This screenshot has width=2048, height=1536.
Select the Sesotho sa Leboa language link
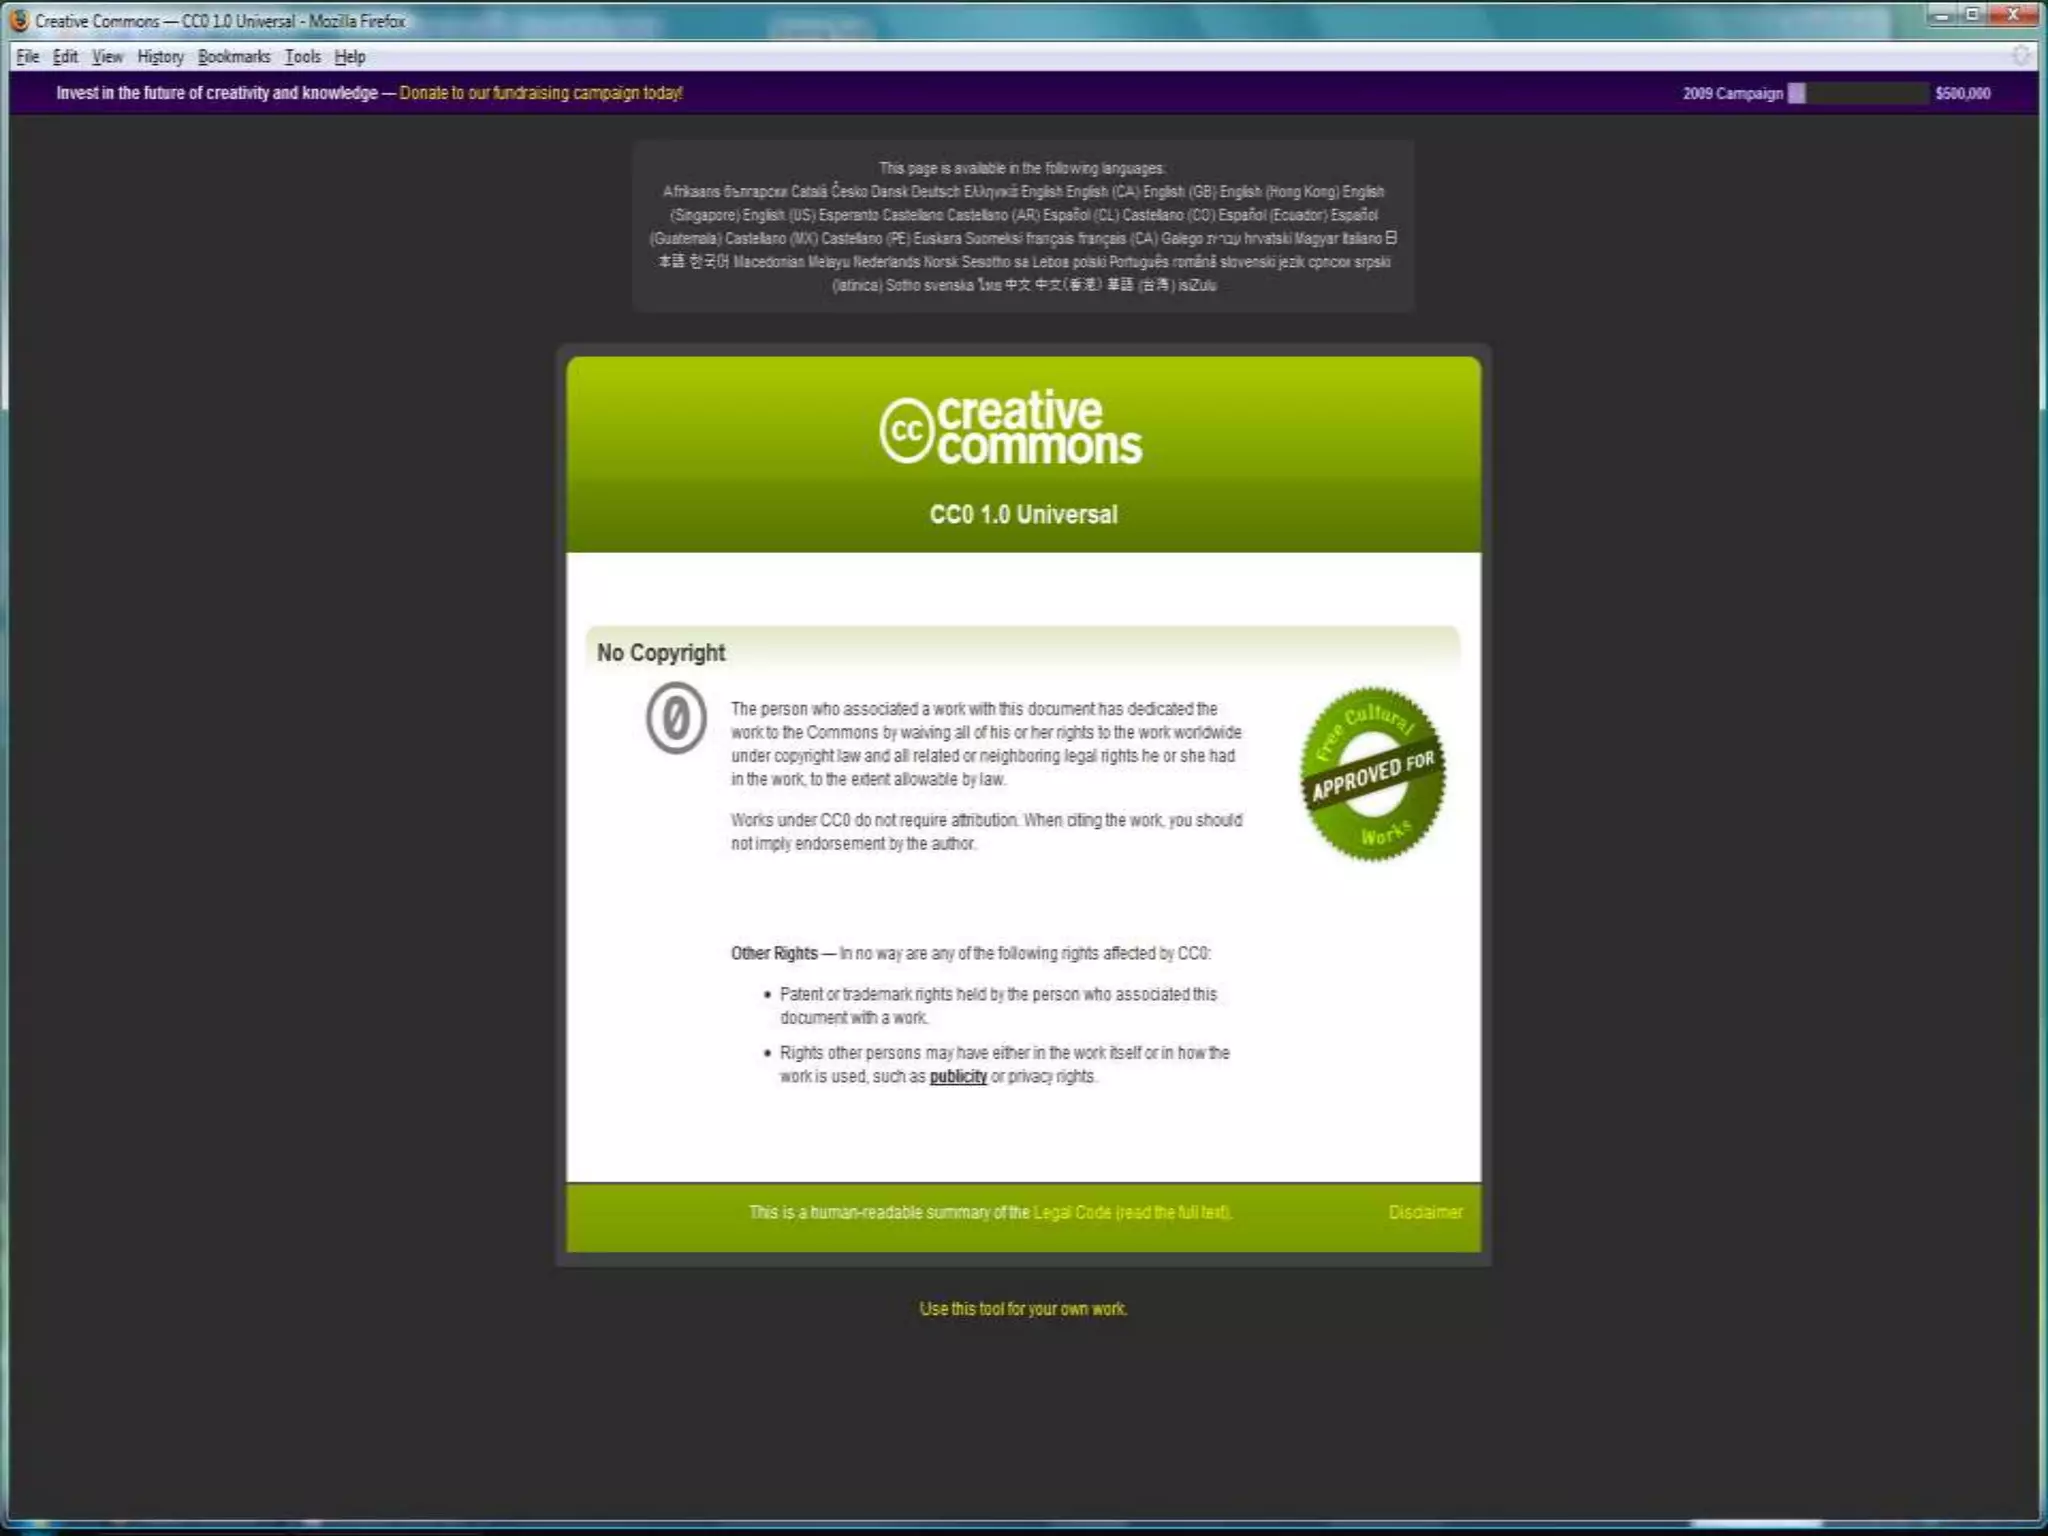1015,262
